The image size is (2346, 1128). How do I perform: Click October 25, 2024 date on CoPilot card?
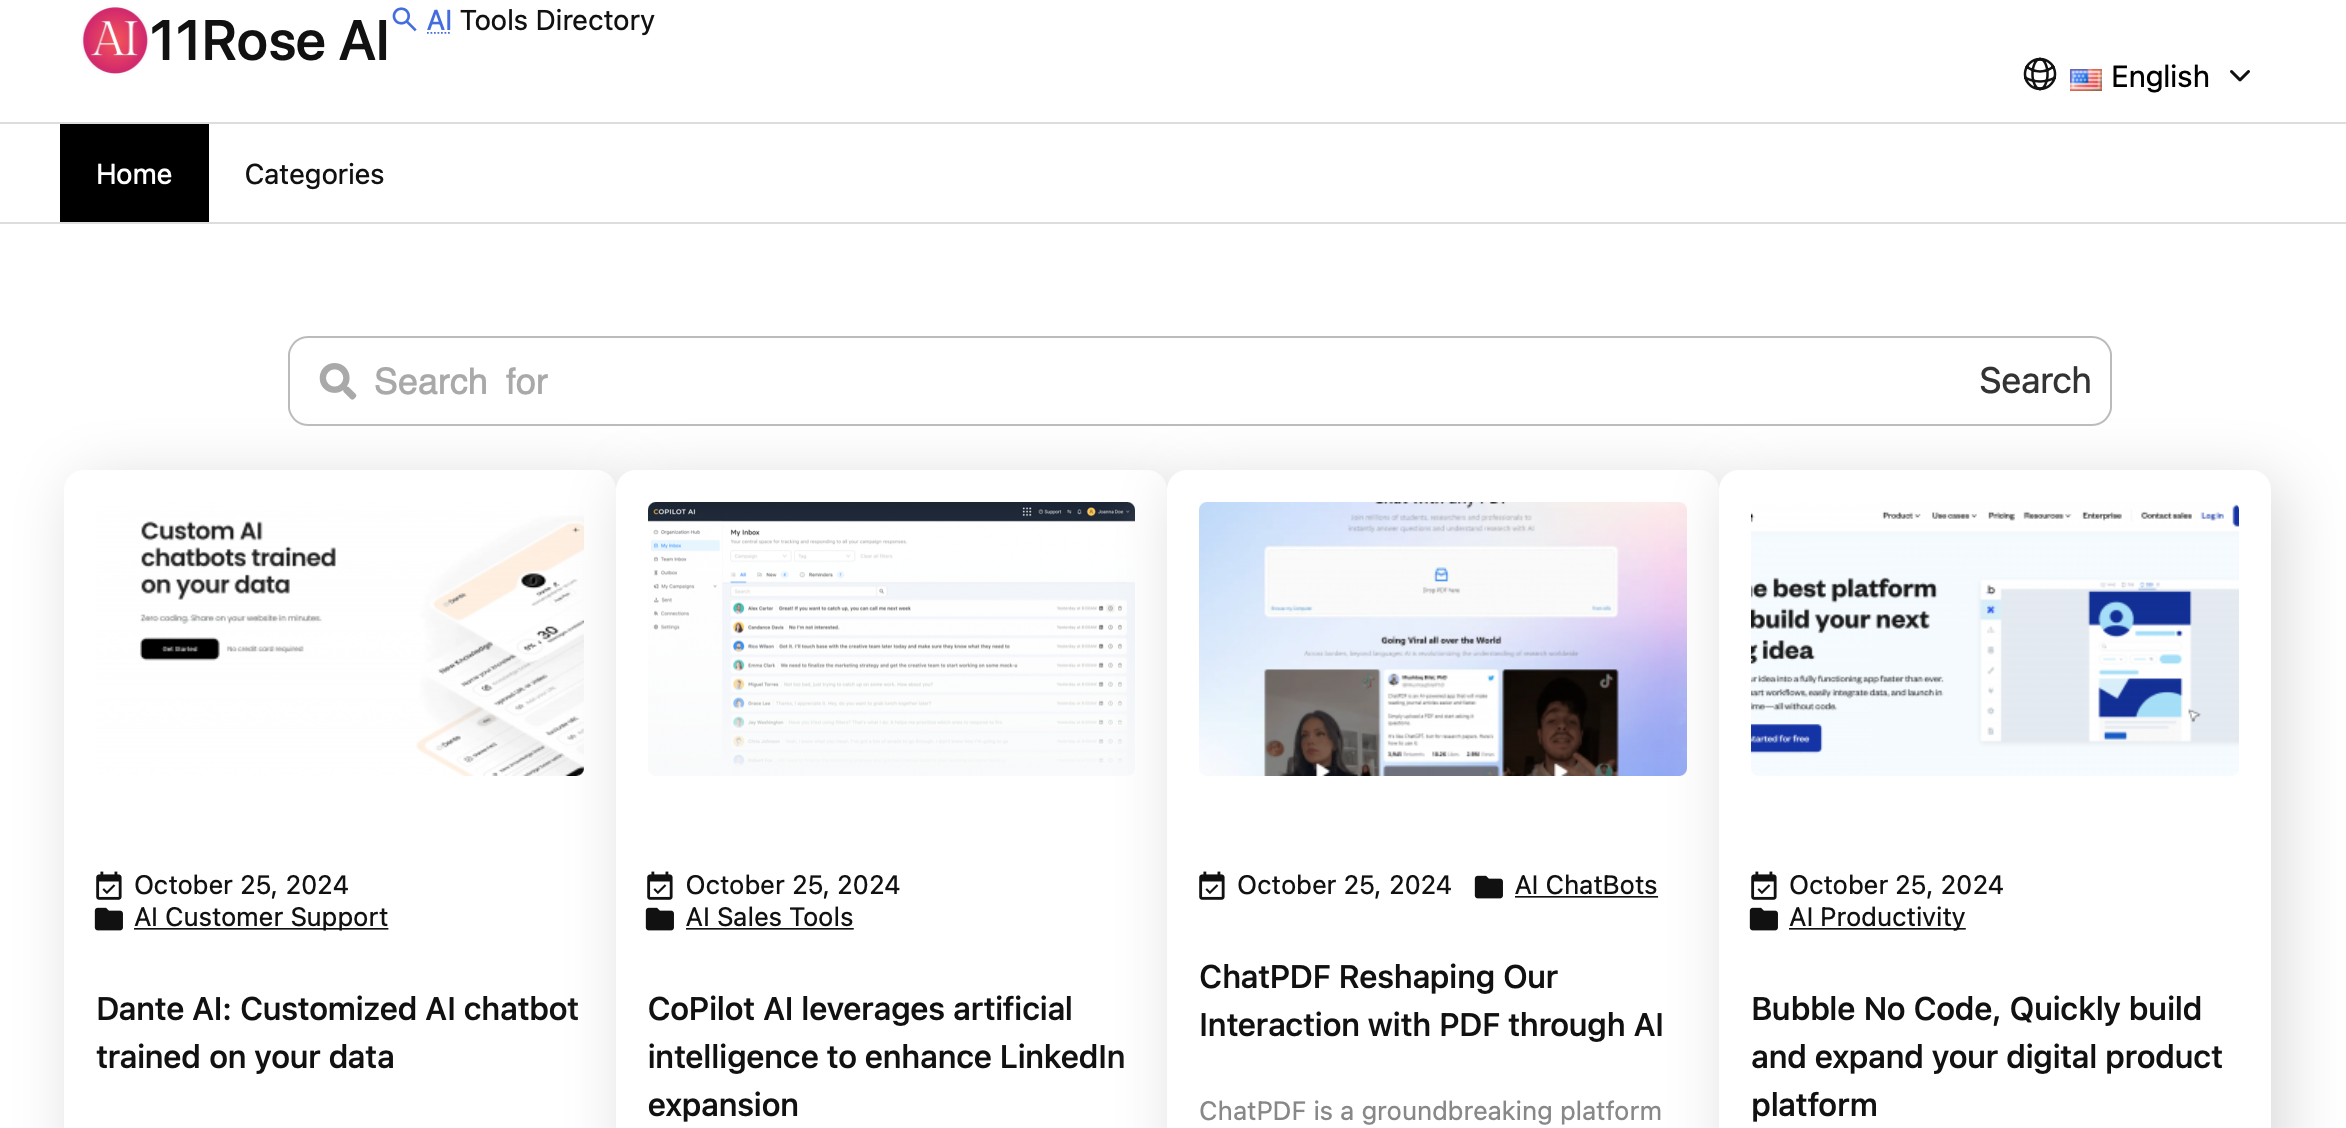(793, 885)
